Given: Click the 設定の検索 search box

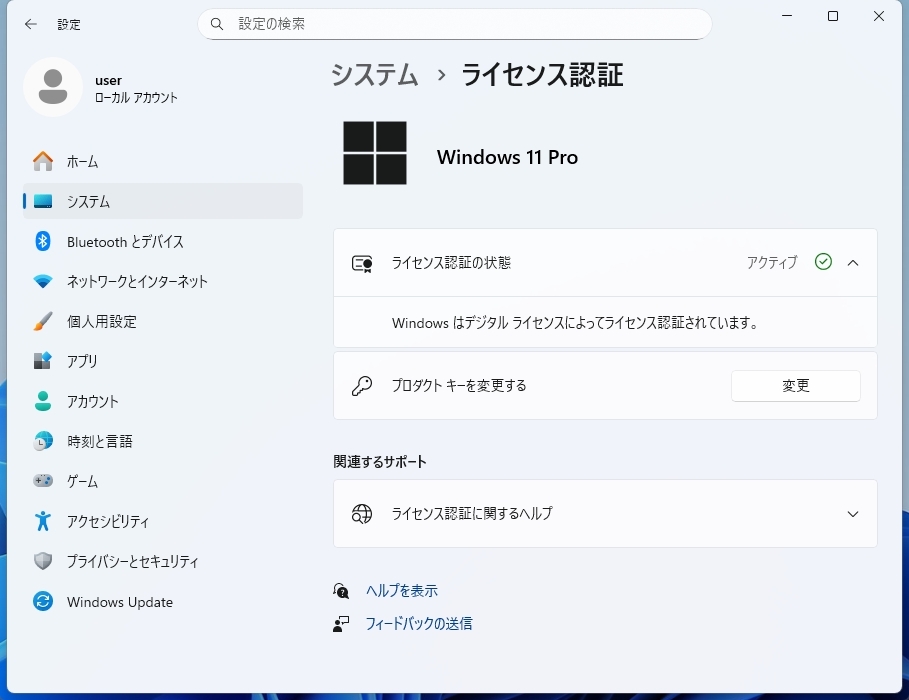Looking at the screenshot, I should click(454, 24).
